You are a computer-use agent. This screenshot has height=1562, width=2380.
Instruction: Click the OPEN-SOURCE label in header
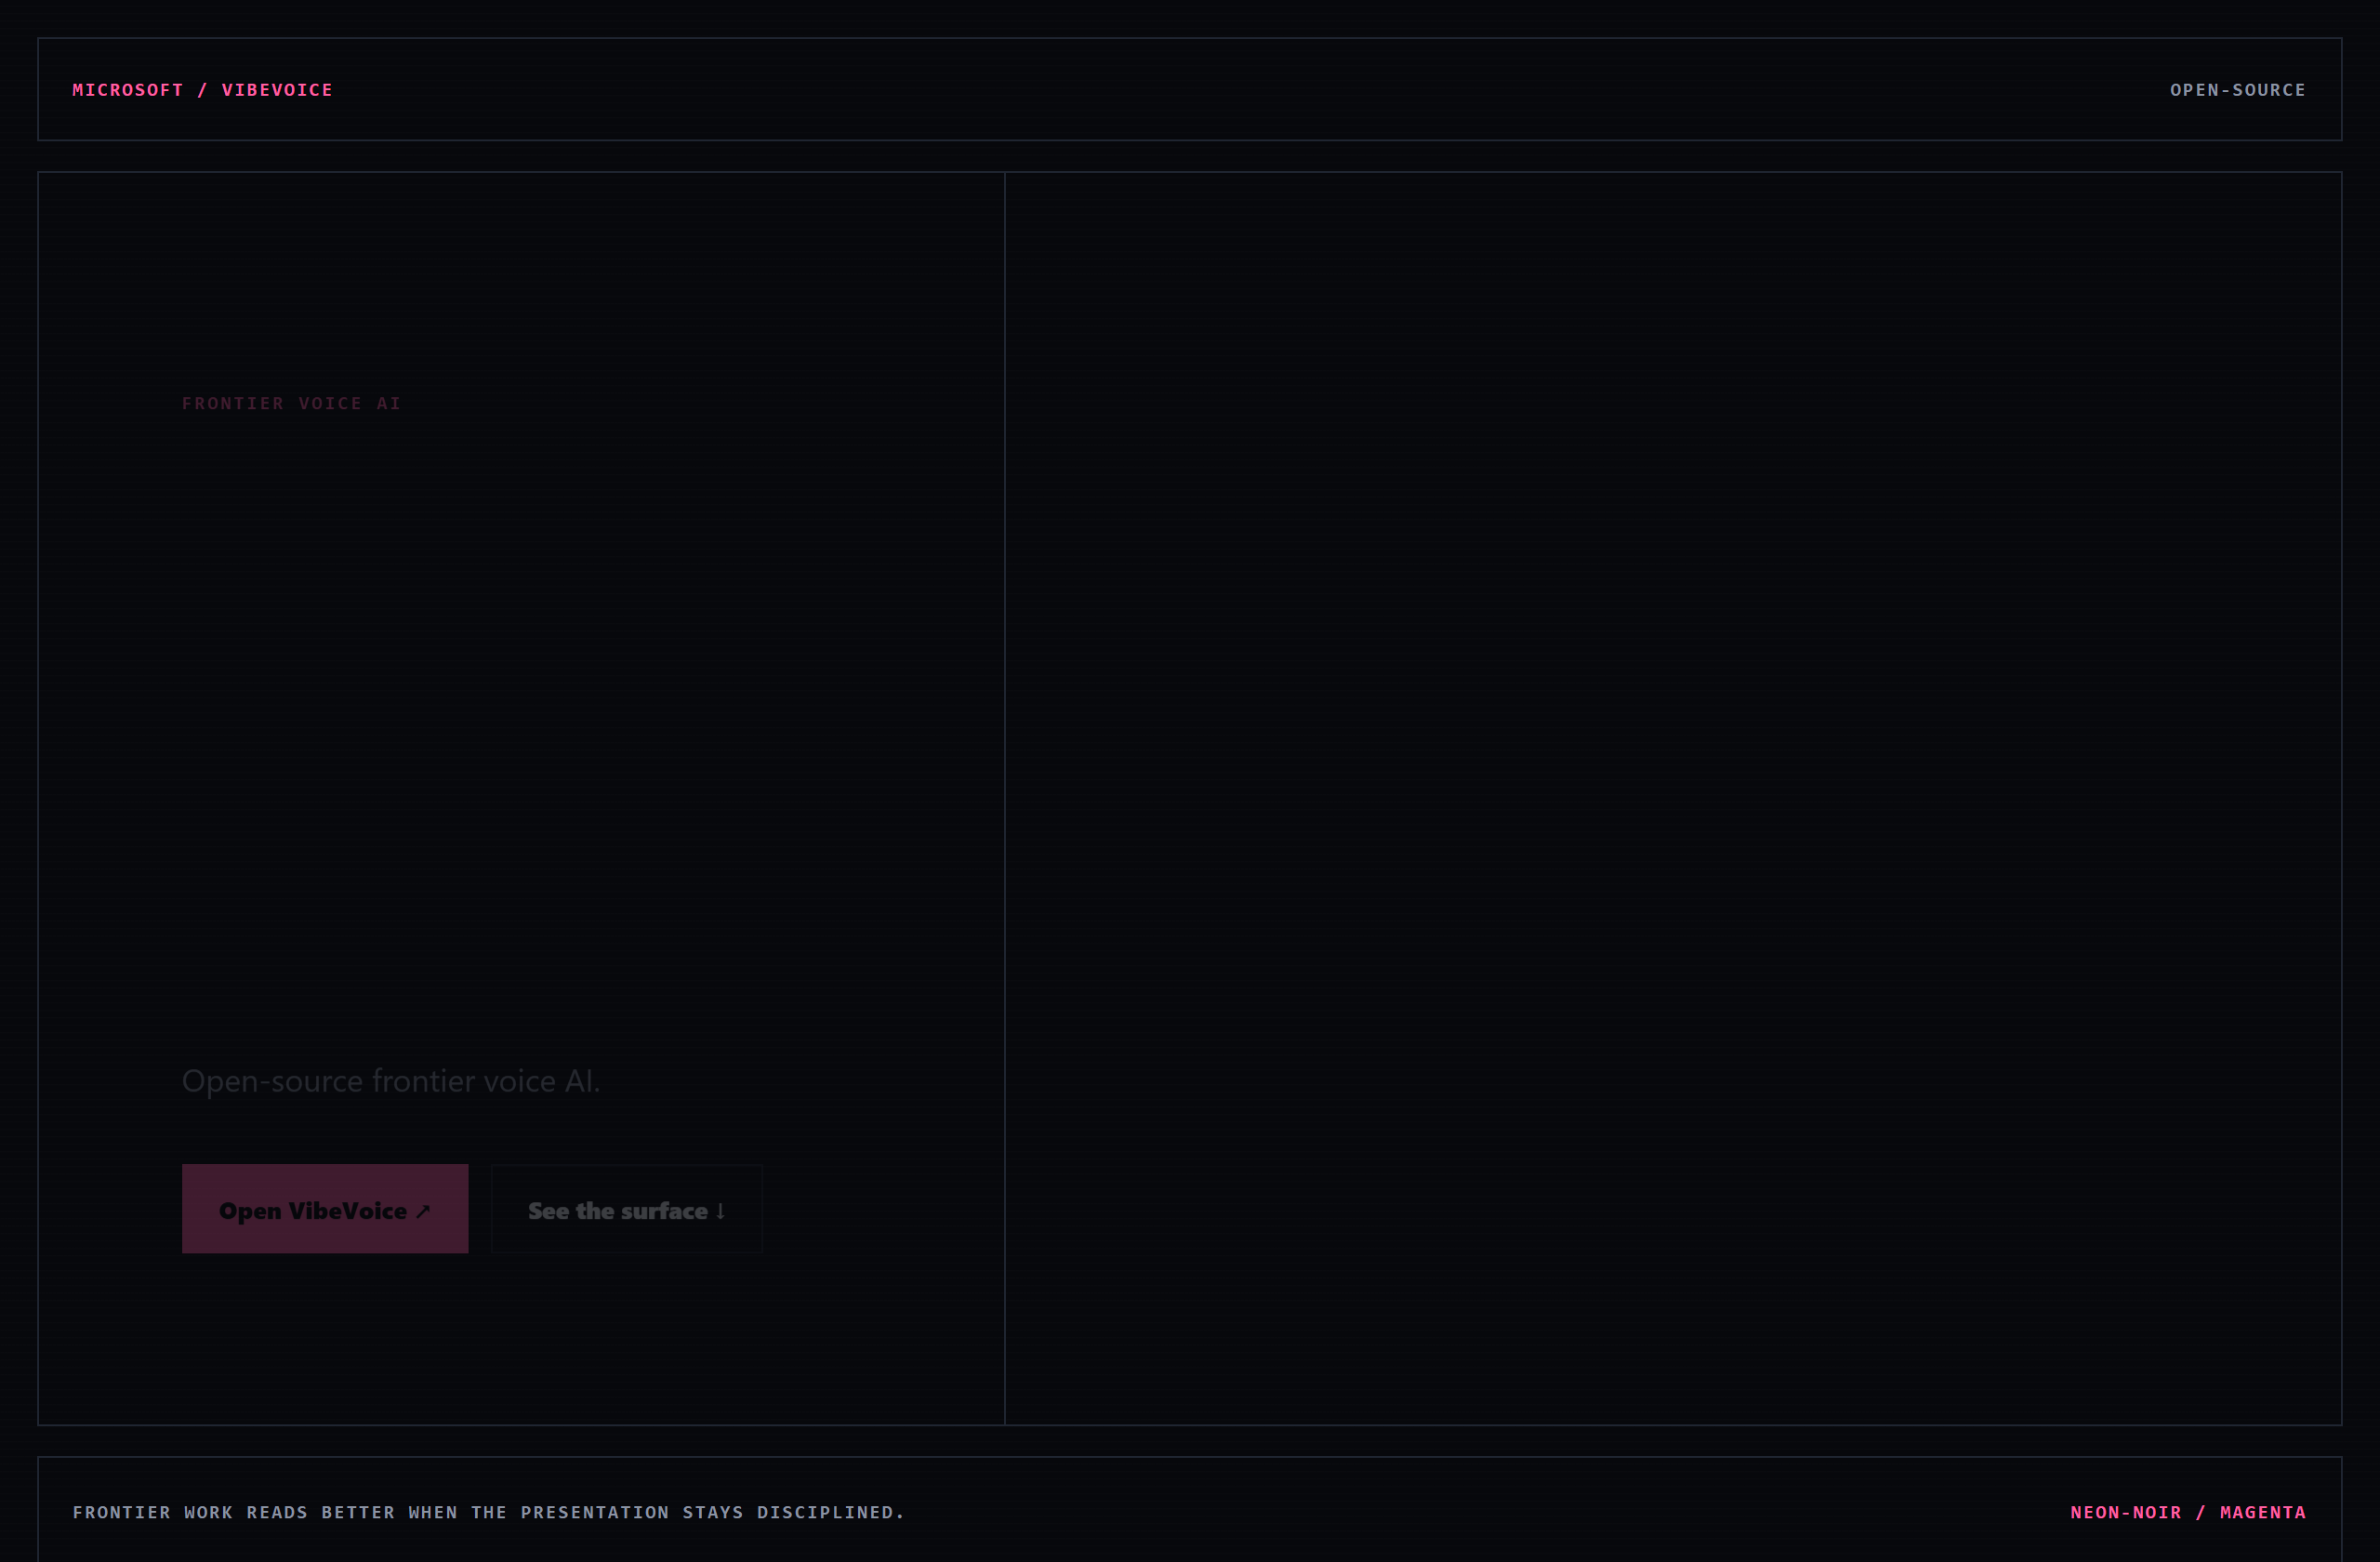2237,90
